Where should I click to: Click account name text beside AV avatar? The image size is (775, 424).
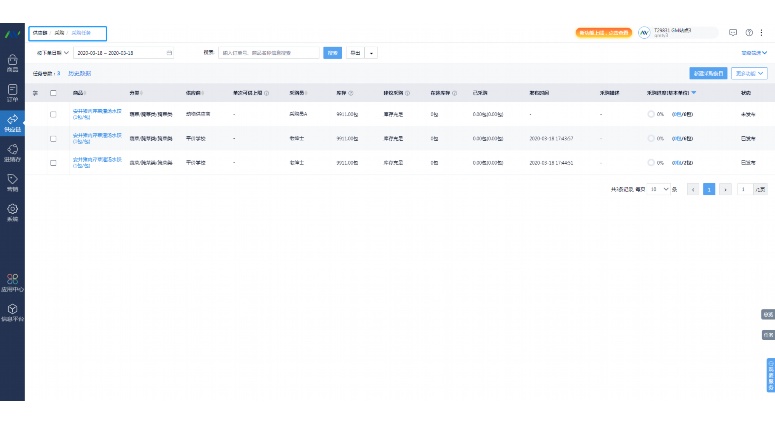[673, 33]
